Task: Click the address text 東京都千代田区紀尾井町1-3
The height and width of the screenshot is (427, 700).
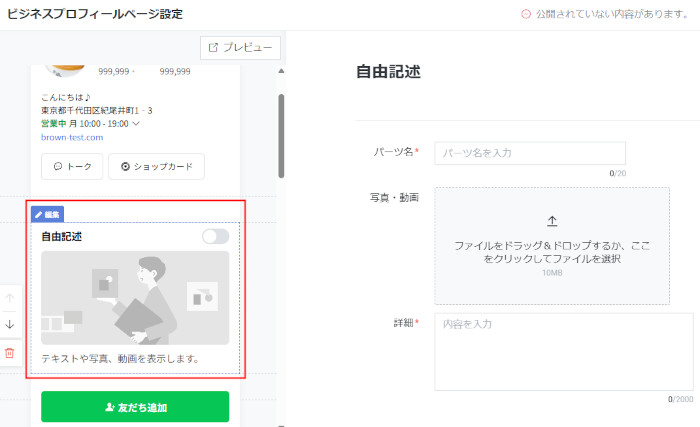Action: click(x=96, y=110)
